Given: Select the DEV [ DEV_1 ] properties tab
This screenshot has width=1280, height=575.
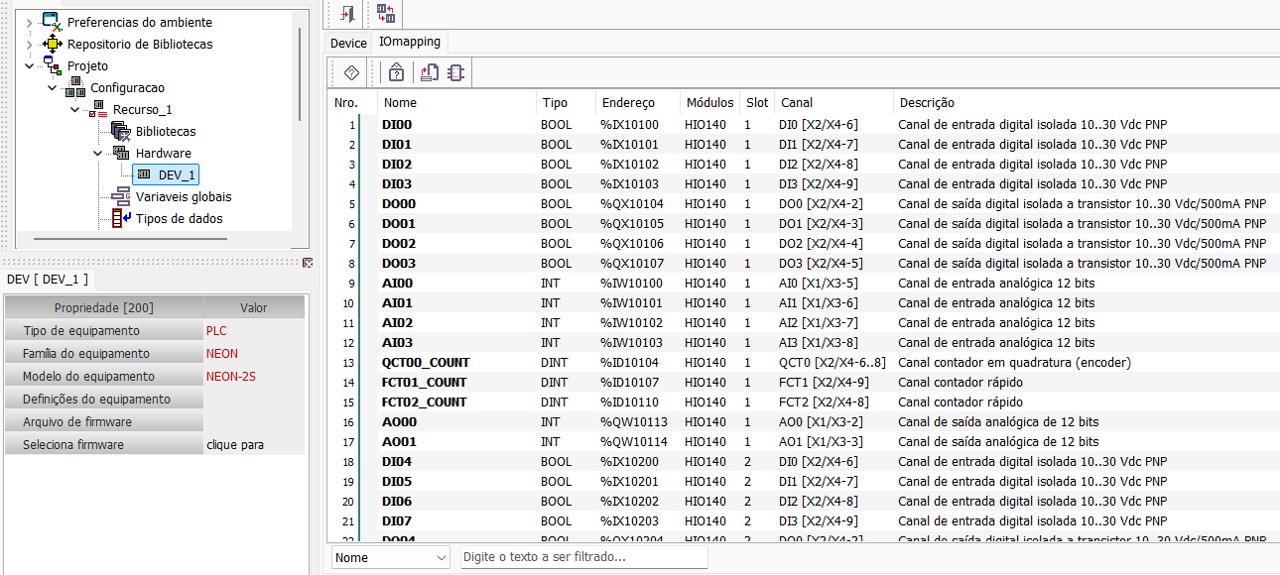Looking at the screenshot, I should click(x=47, y=279).
